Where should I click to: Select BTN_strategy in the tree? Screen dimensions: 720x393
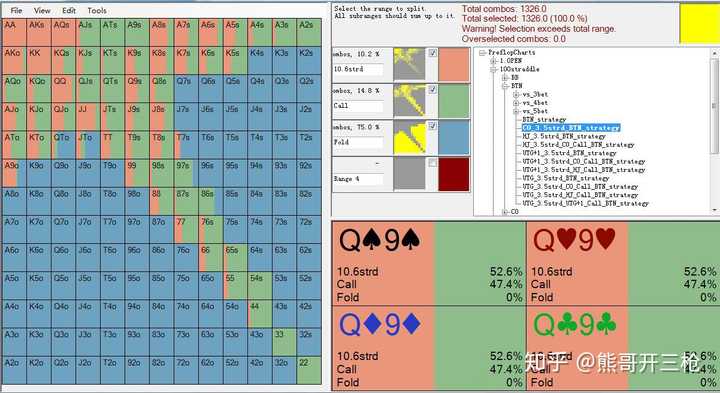click(x=544, y=119)
